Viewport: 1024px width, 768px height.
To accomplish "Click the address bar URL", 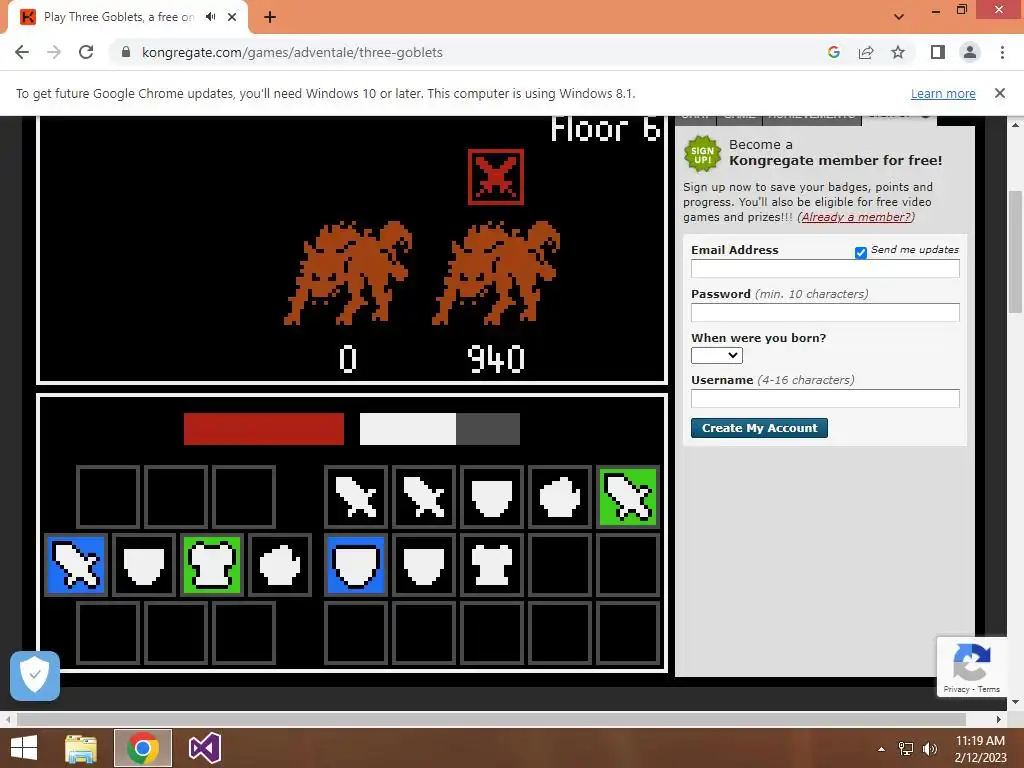I will click(x=292, y=52).
